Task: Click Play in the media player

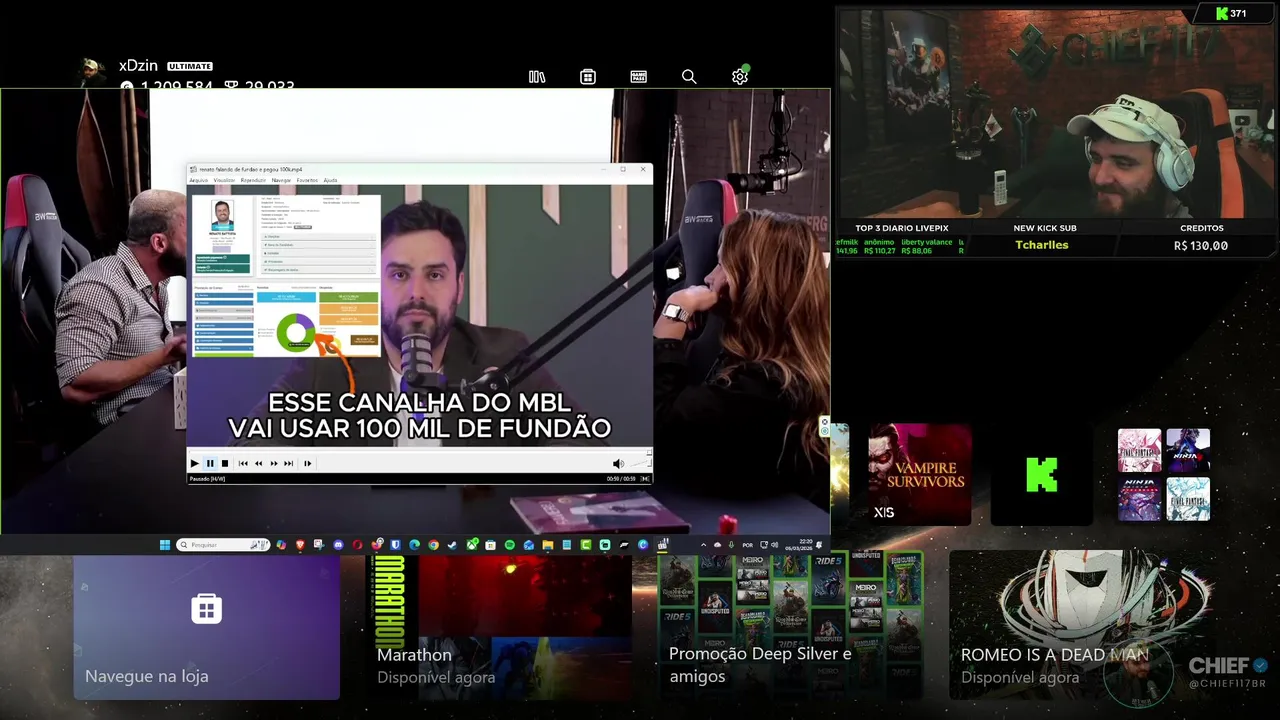Action: tap(194, 463)
